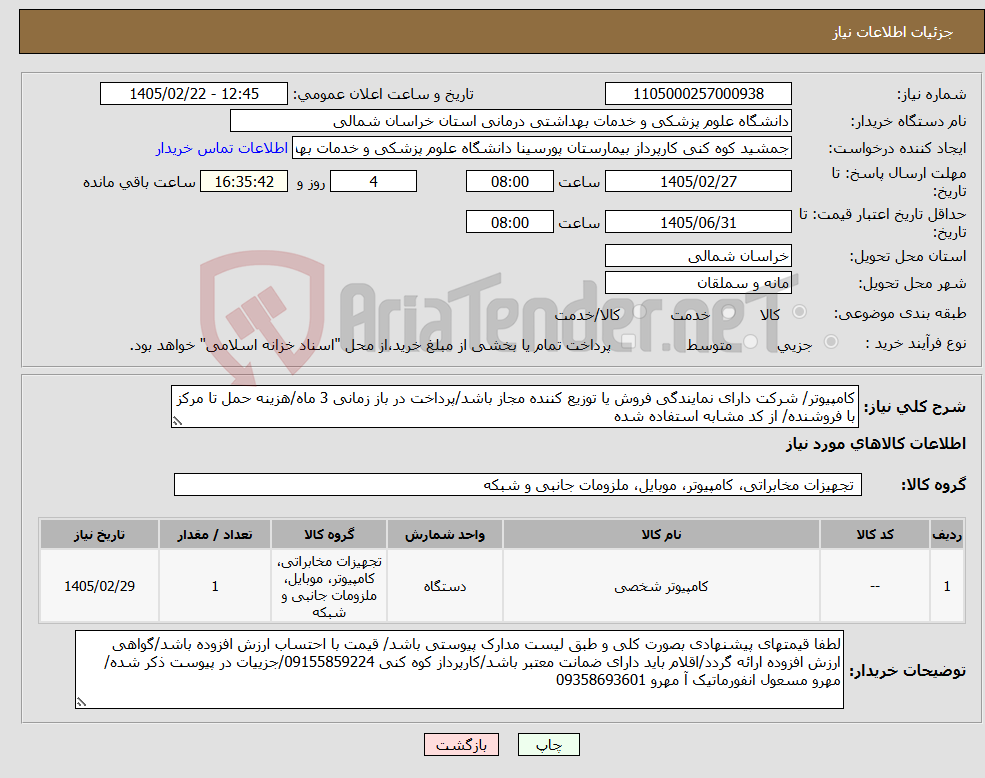This screenshot has height=778, width=985.
Task: Click delivery city field مانه و سملقان
Action: (x=698, y=283)
